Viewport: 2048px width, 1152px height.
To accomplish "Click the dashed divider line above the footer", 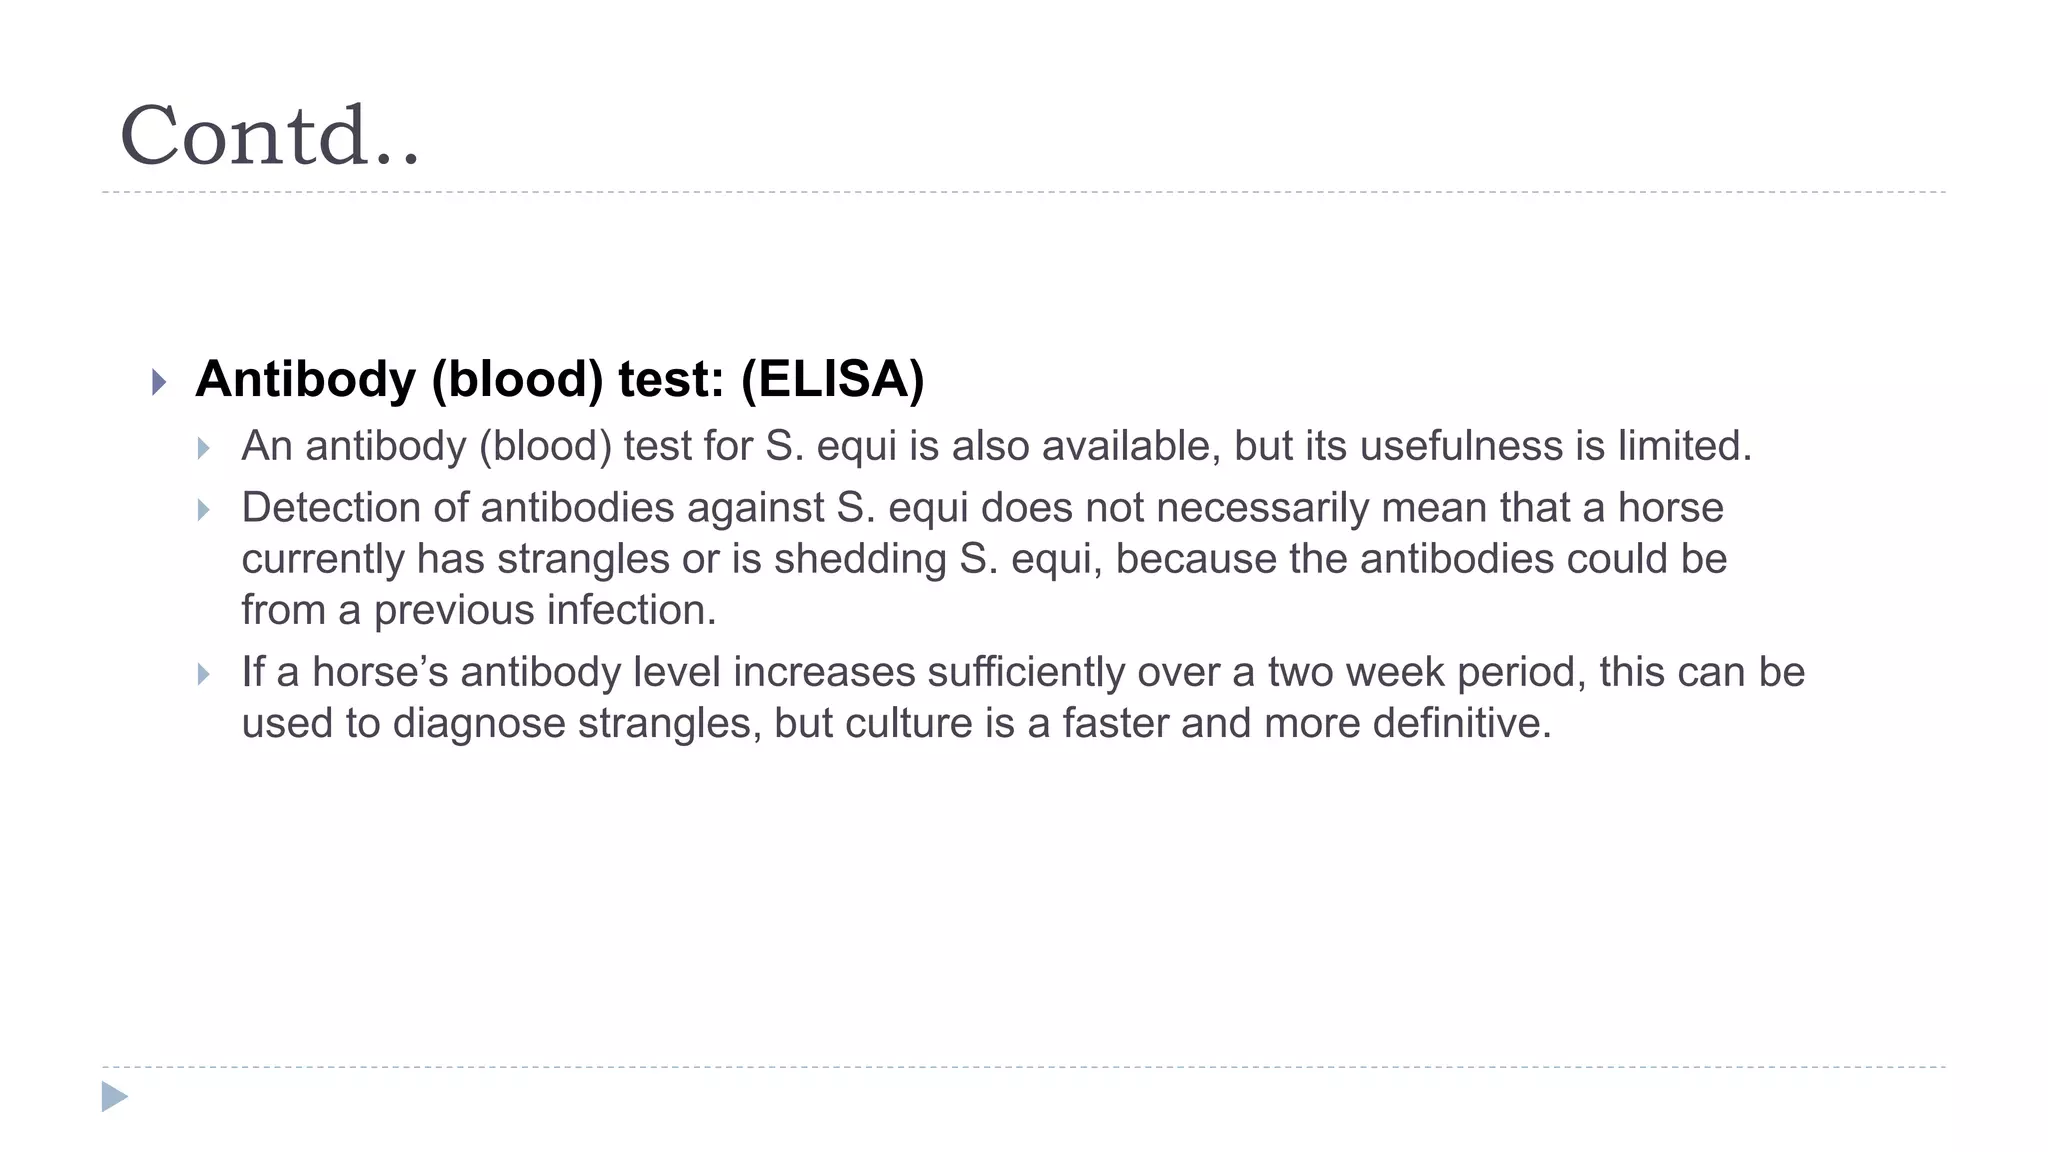I will [1024, 1067].
